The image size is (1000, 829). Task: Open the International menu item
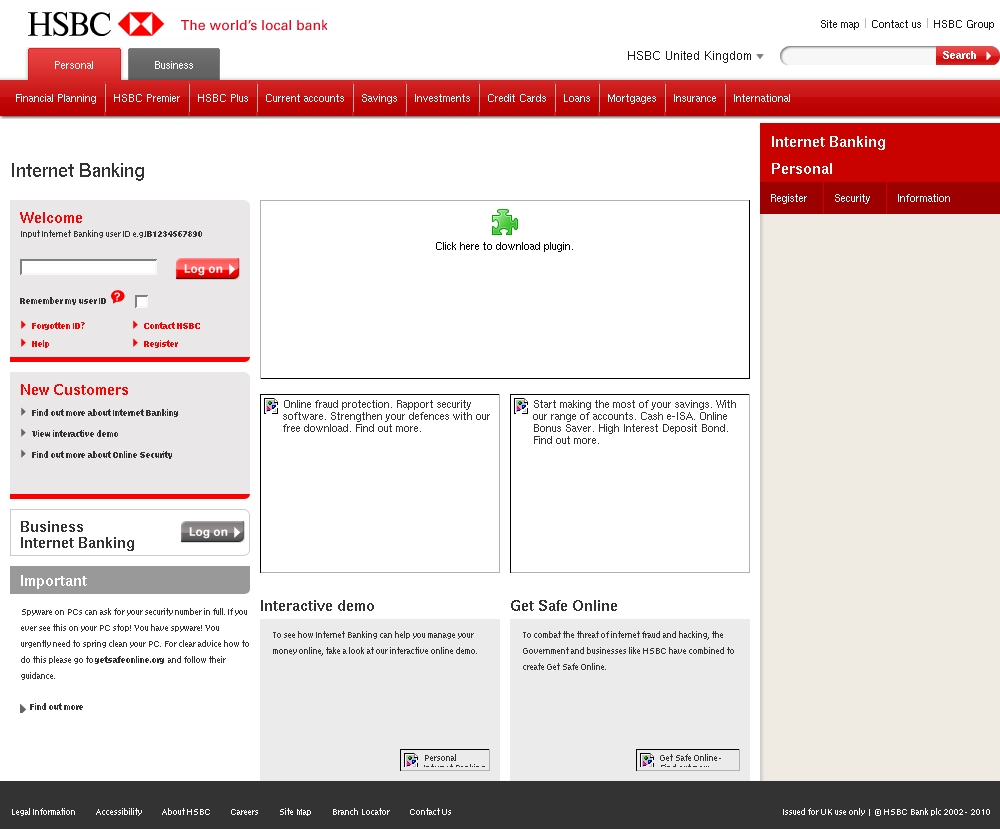(761, 98)
